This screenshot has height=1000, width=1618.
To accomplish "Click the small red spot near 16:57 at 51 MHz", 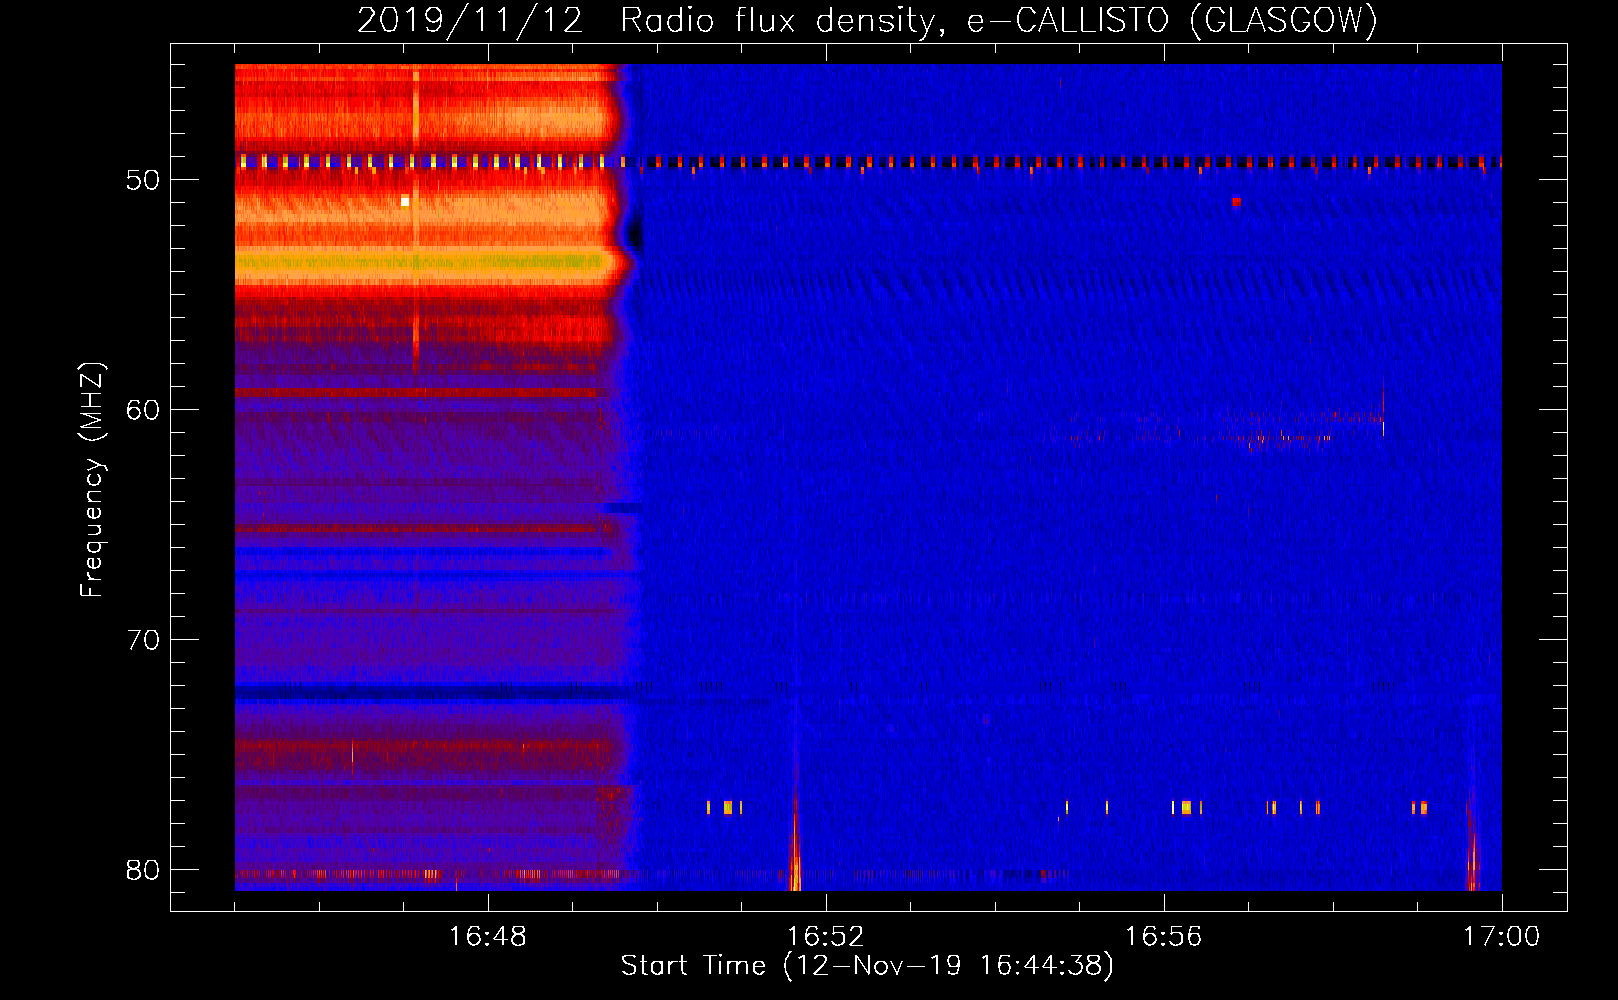I will click(x=1237, y=201).
